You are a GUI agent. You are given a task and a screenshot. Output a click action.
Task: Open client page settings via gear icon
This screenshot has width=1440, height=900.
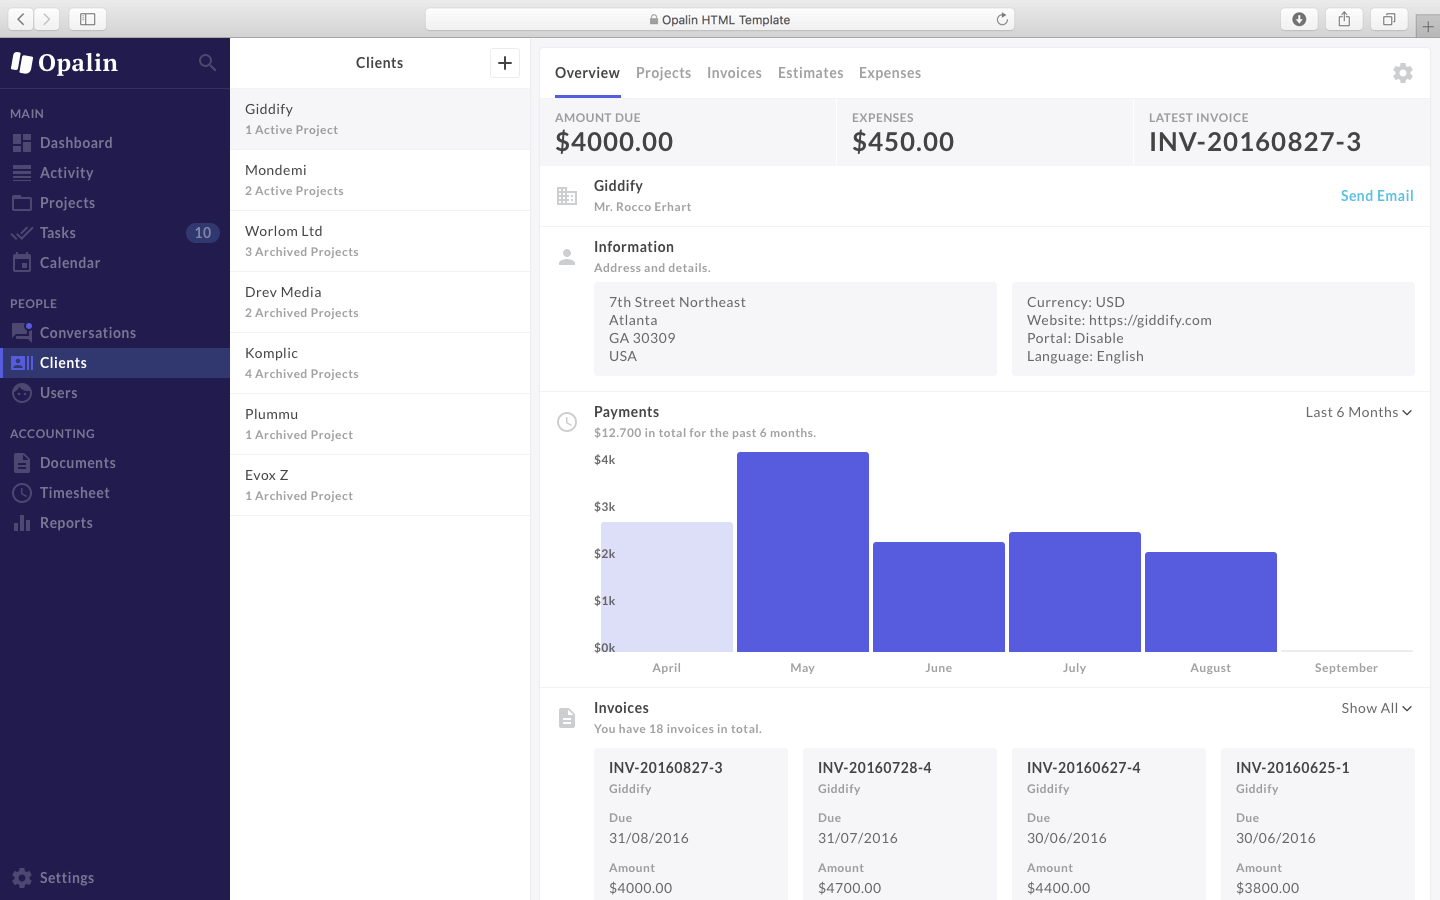click(1403, 73)
